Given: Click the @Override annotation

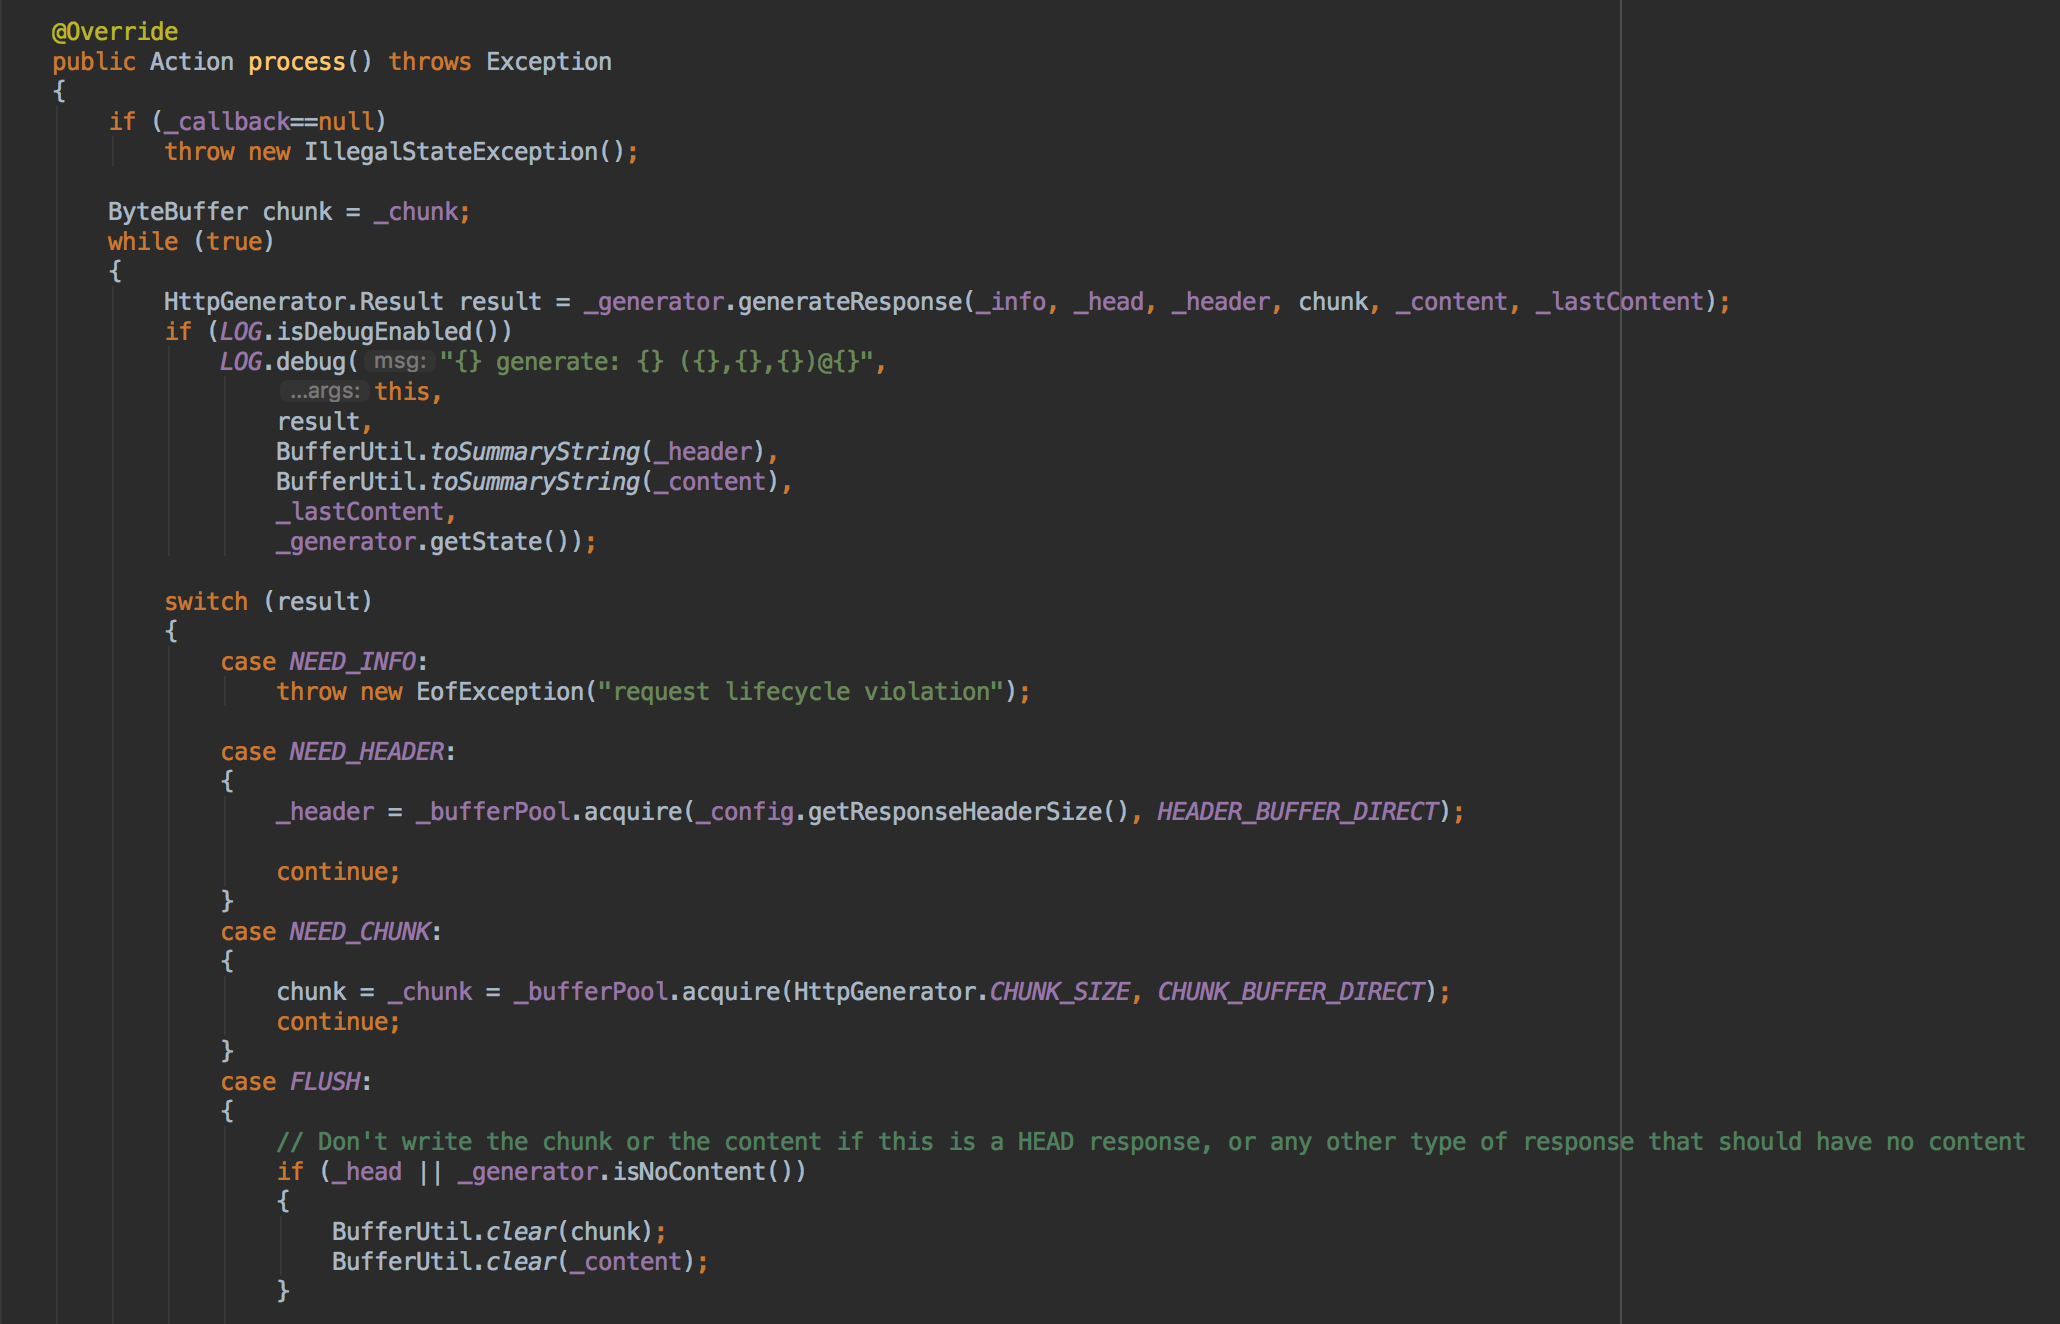Looking at the screenshot, I should [114, 32].
